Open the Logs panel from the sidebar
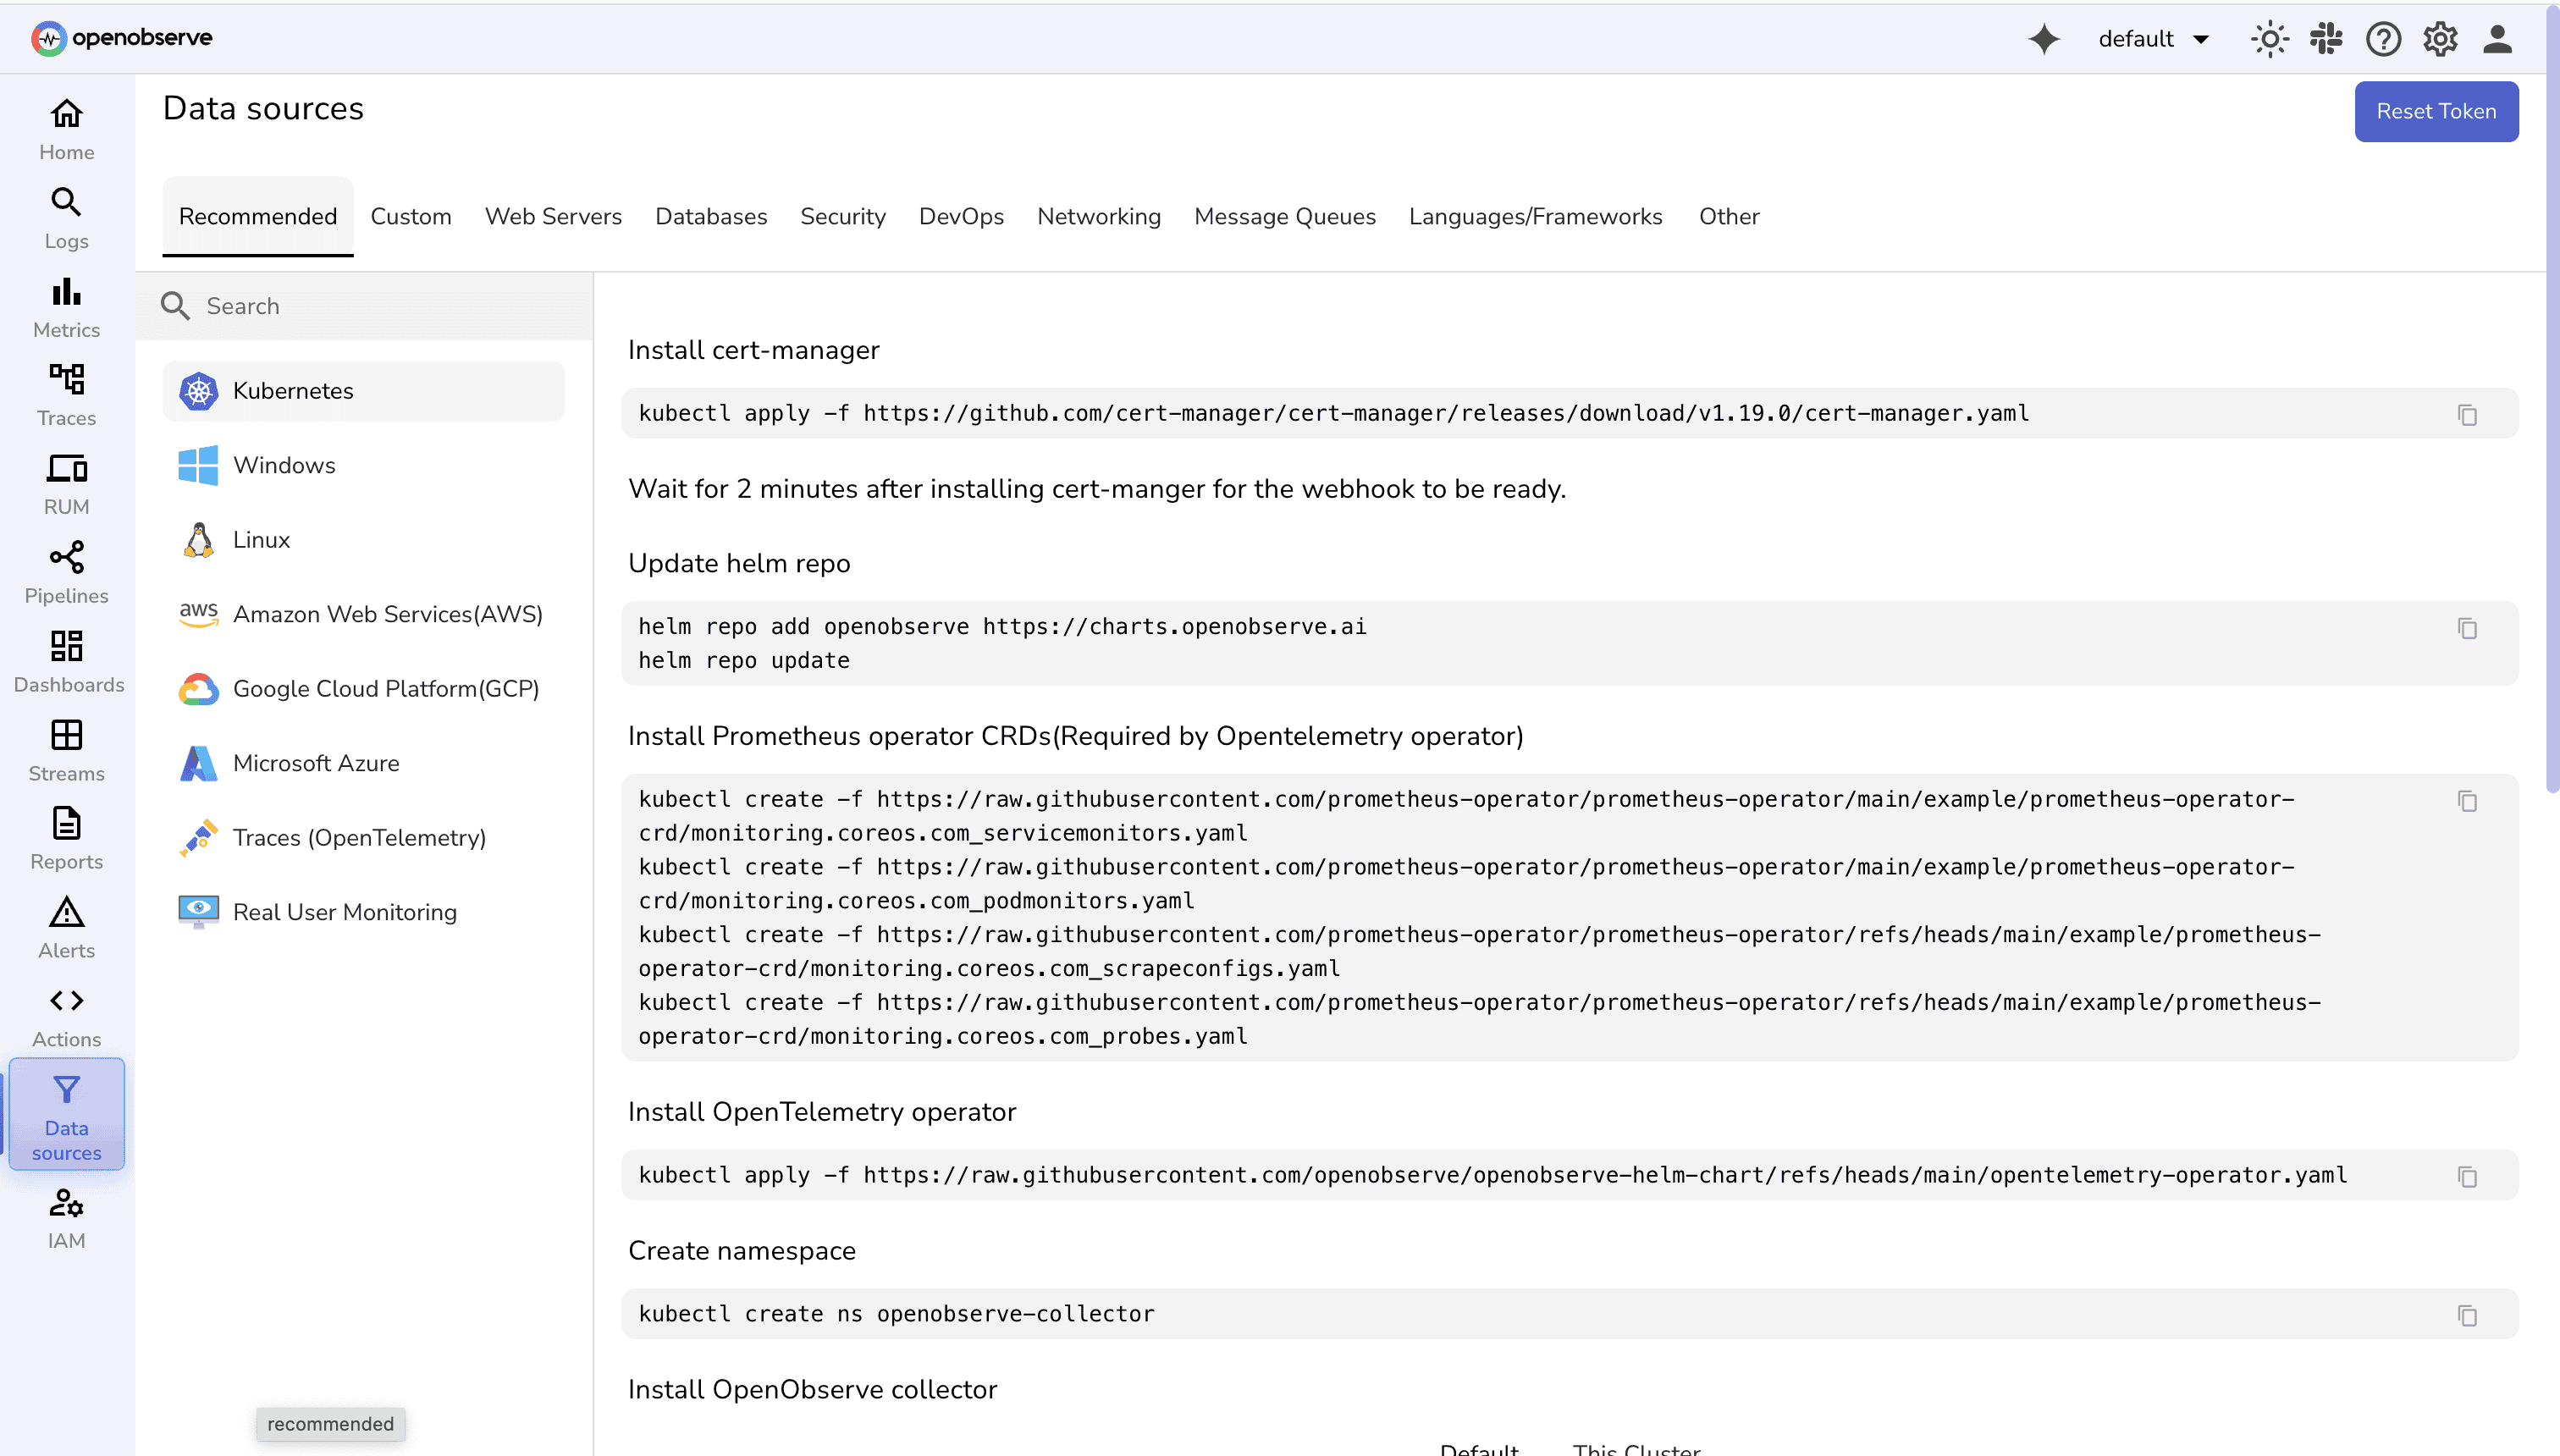Image resolution: width=2560 pixels, height=1456 pixels. [x=65, y=217]
